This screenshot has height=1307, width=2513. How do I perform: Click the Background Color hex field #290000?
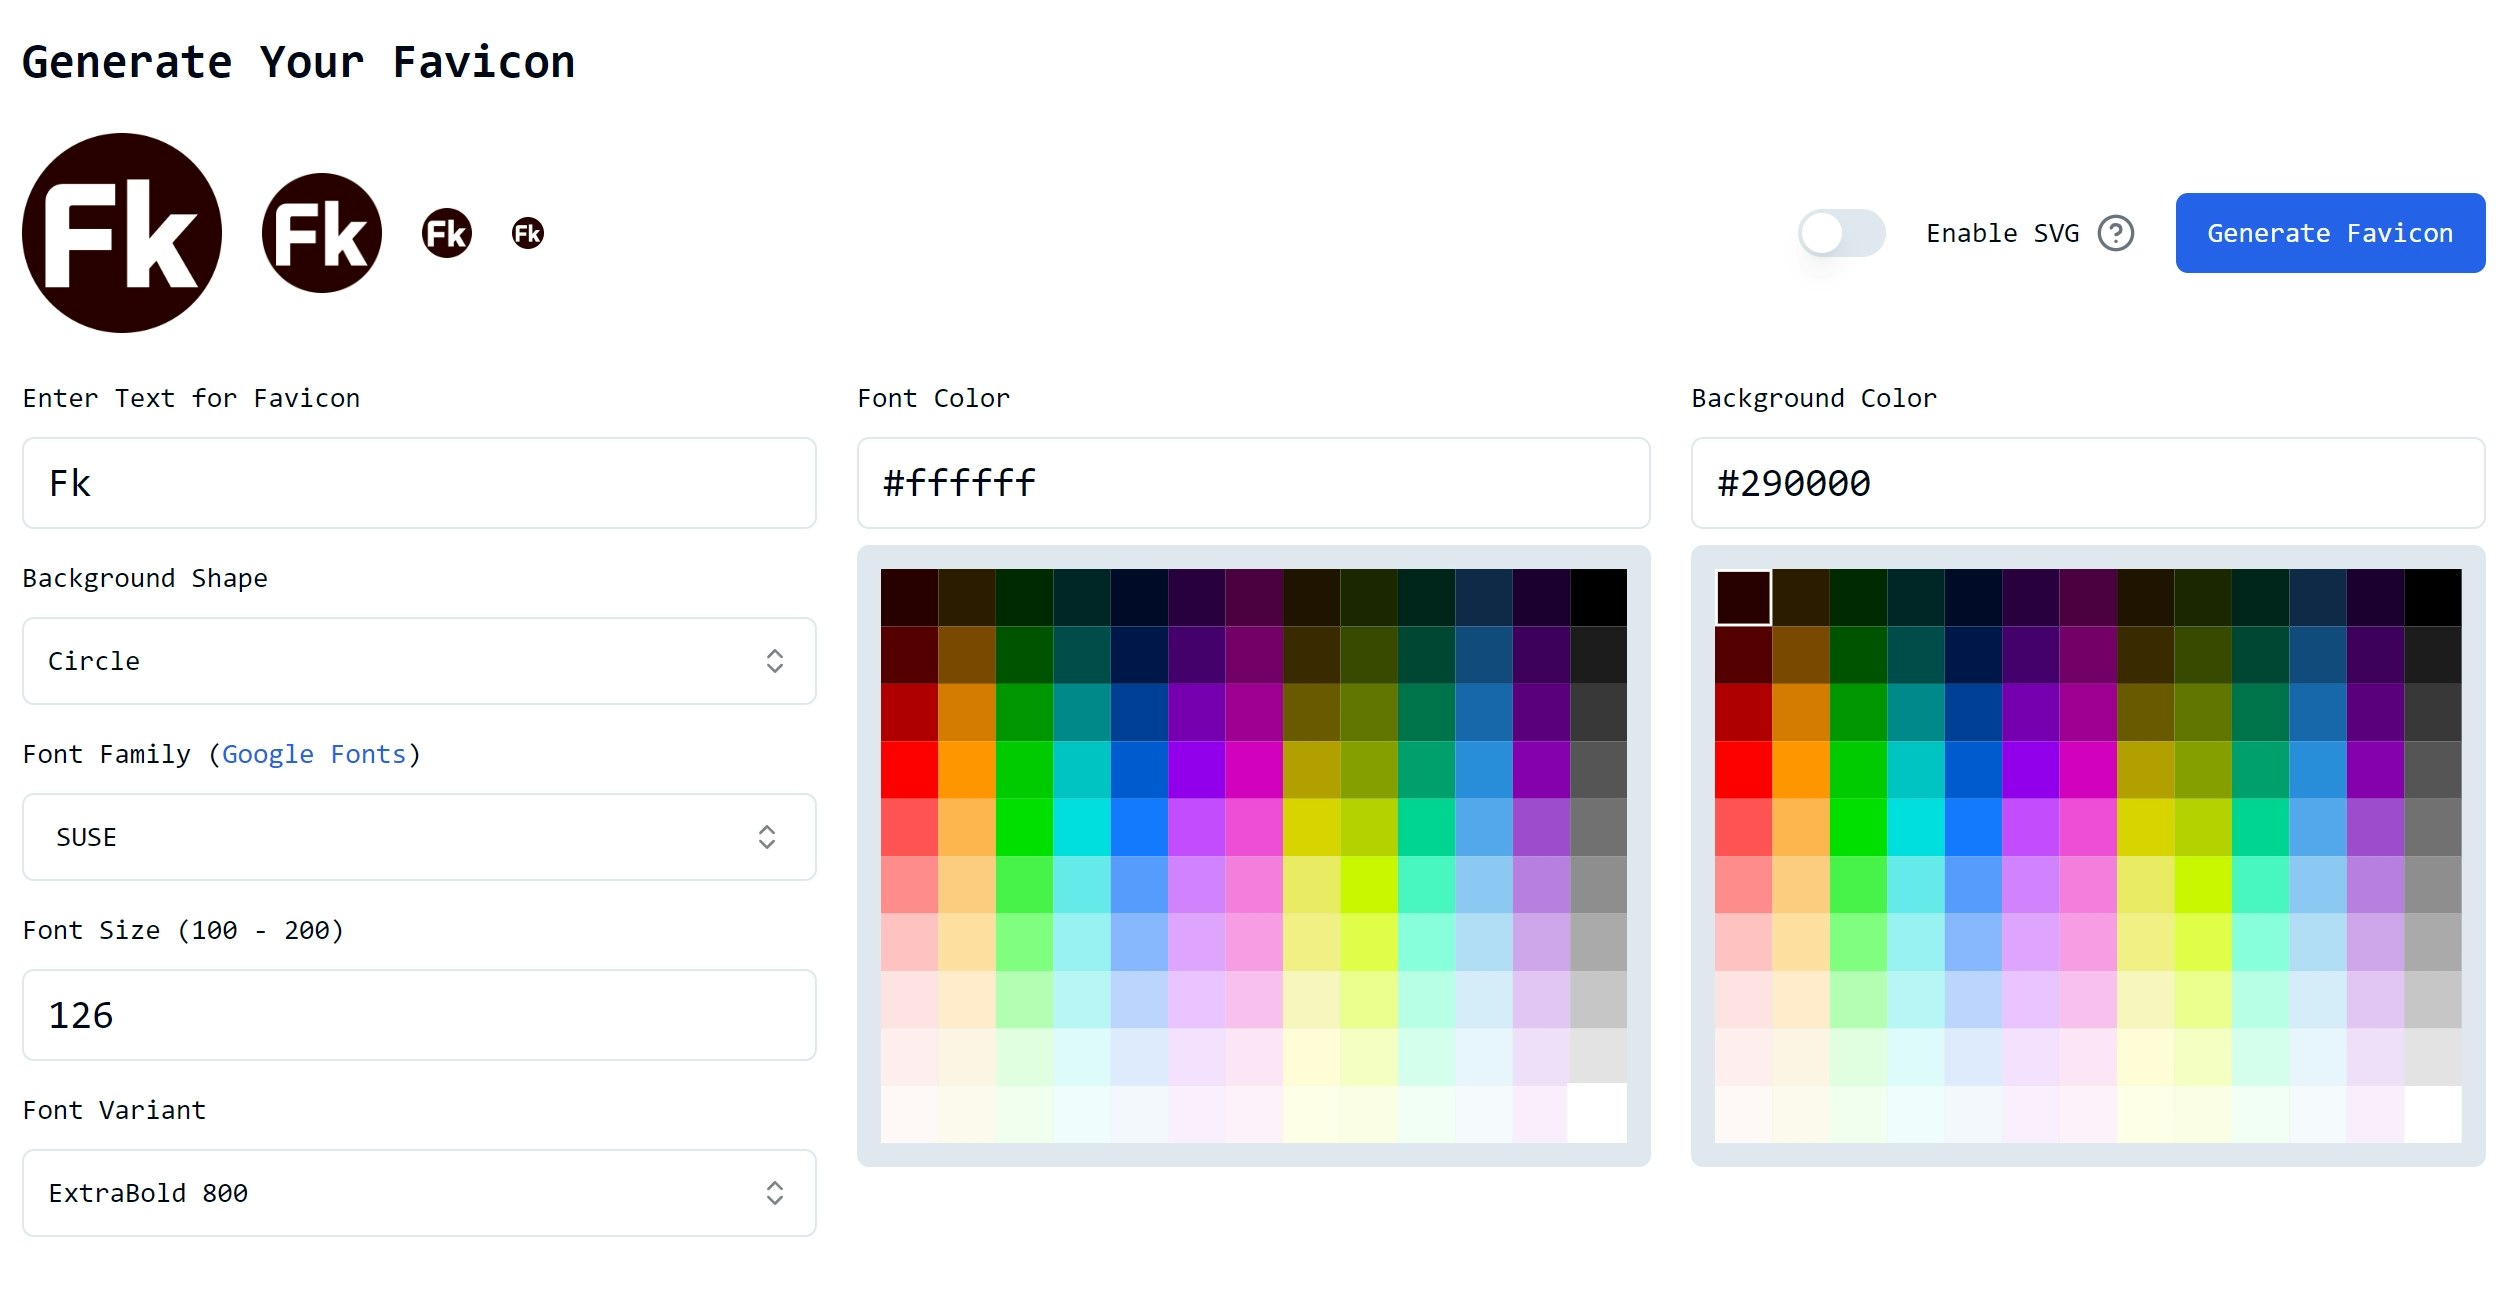2088,483
